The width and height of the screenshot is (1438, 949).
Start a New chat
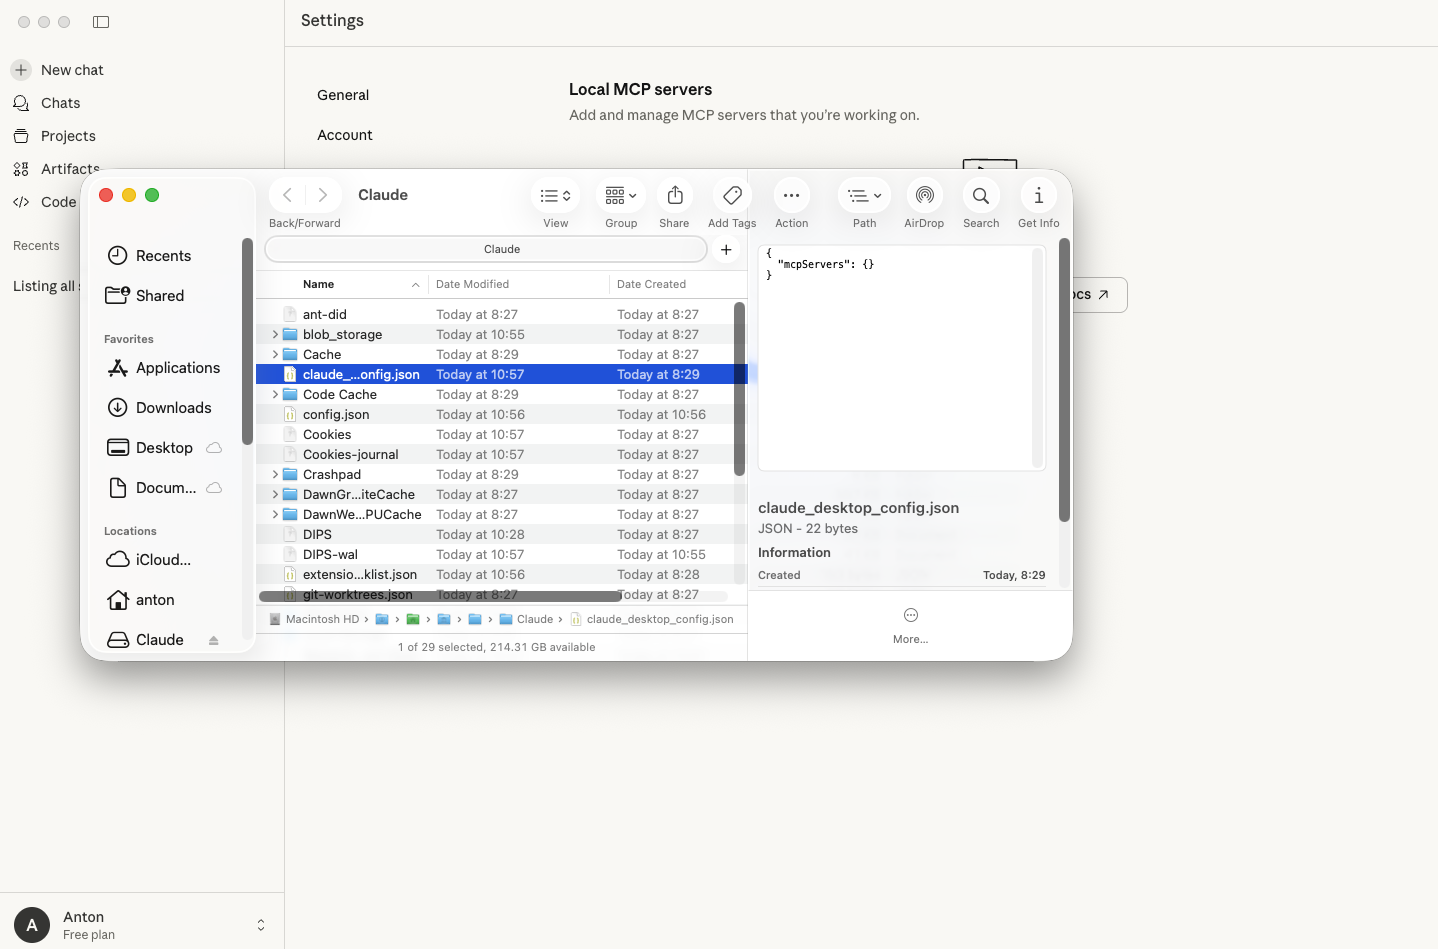[72, 70]
